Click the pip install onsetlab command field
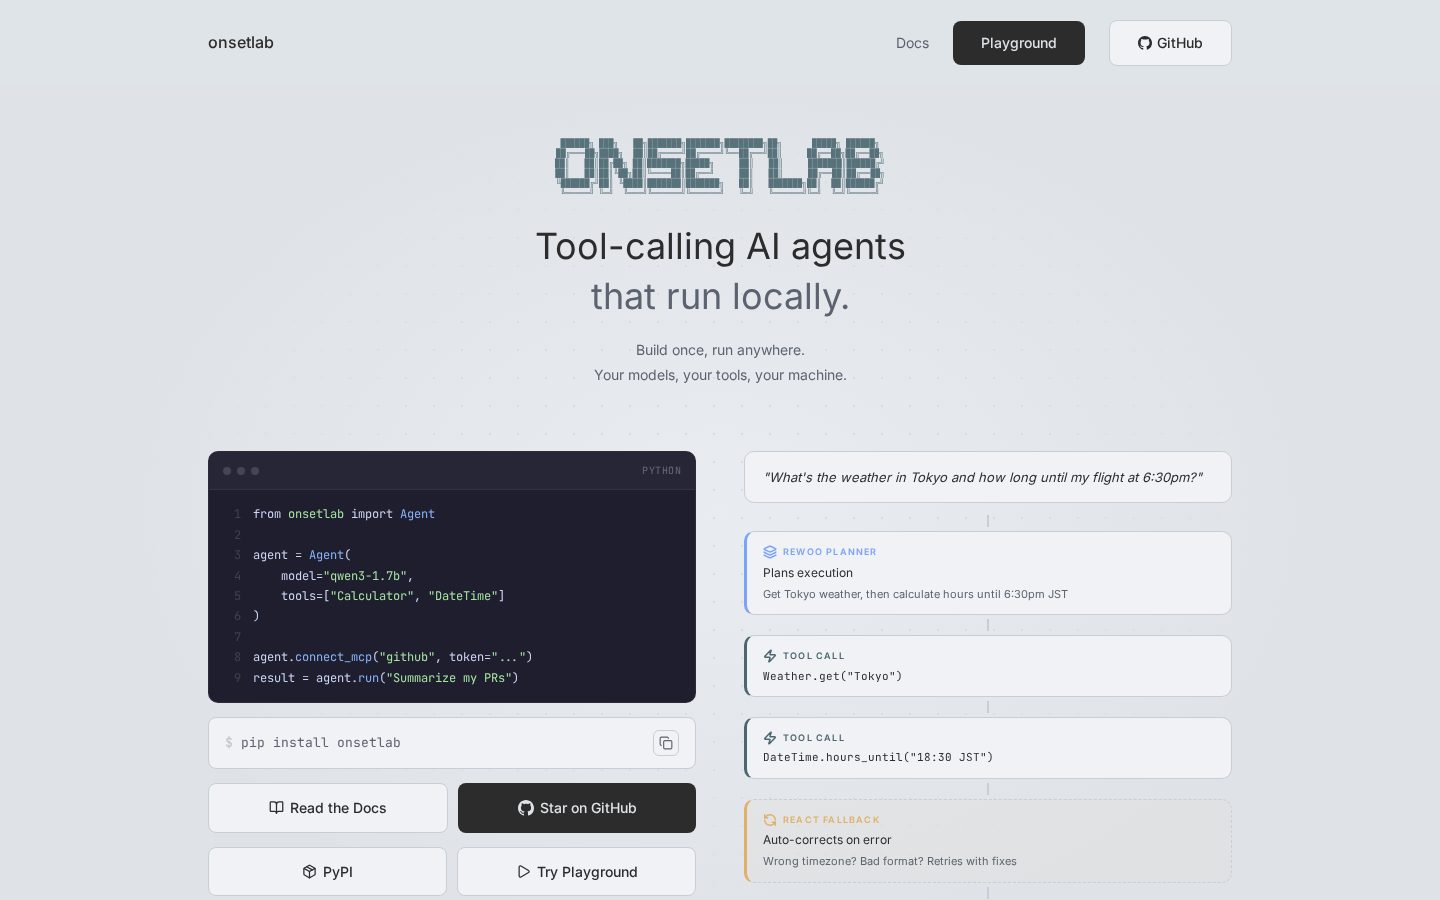The width and height of the screenshot is (1440, 900). click(x=452, y=743)
